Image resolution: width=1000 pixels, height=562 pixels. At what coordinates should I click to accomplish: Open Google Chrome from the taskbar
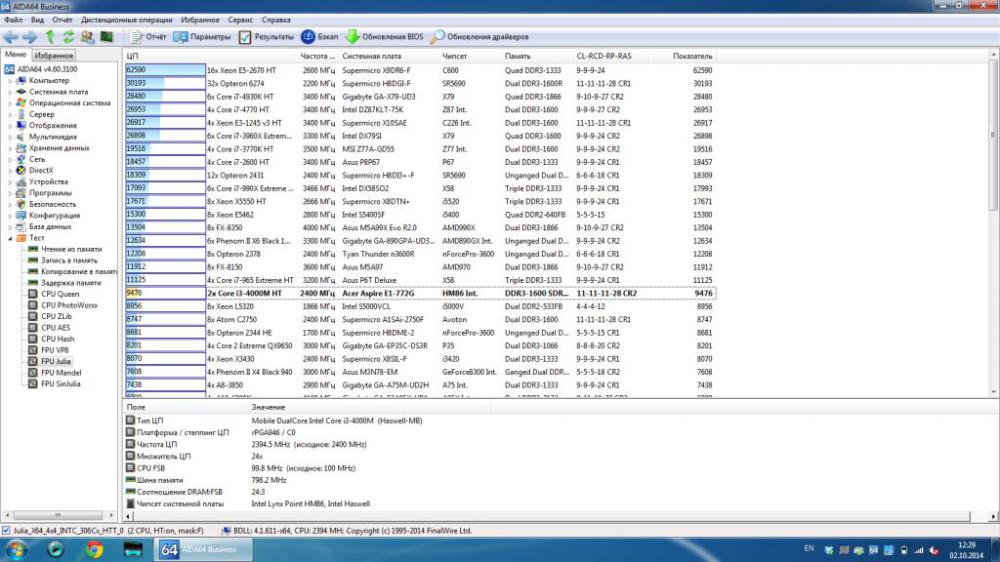[x=94, y=549]
